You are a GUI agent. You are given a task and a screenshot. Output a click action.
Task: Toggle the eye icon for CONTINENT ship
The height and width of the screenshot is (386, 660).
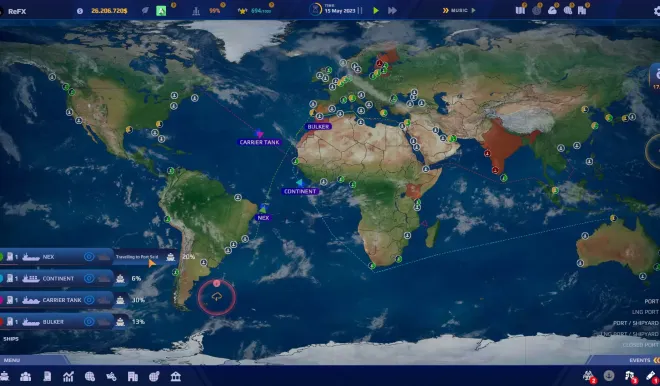[x=89, y=278]
